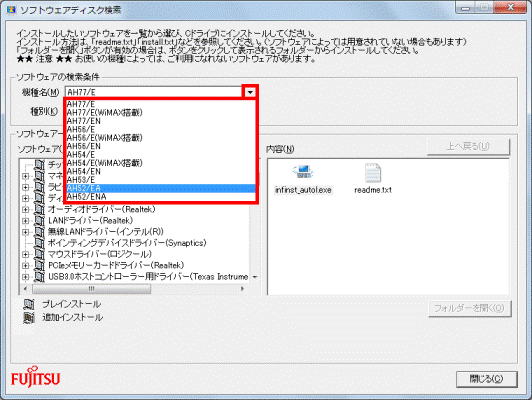Viewport: 532px width, 400px height.
Task: Select AH56/E from the model list
Action: tap(160, 129)
